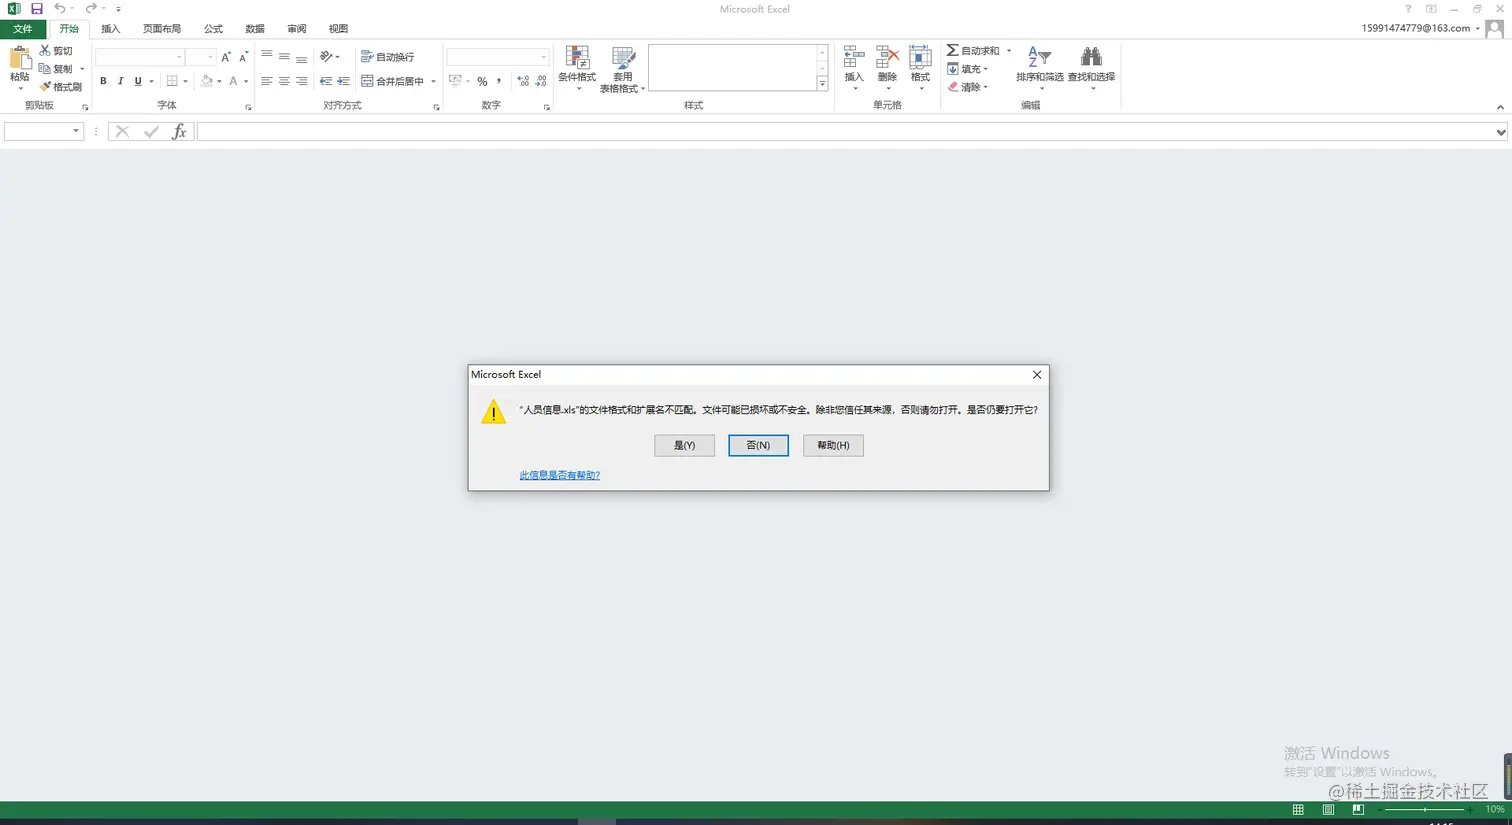The height and width of the screenshot is (825, 1512).
Task: Switch to the View (视图) tab
Action: 339,29
